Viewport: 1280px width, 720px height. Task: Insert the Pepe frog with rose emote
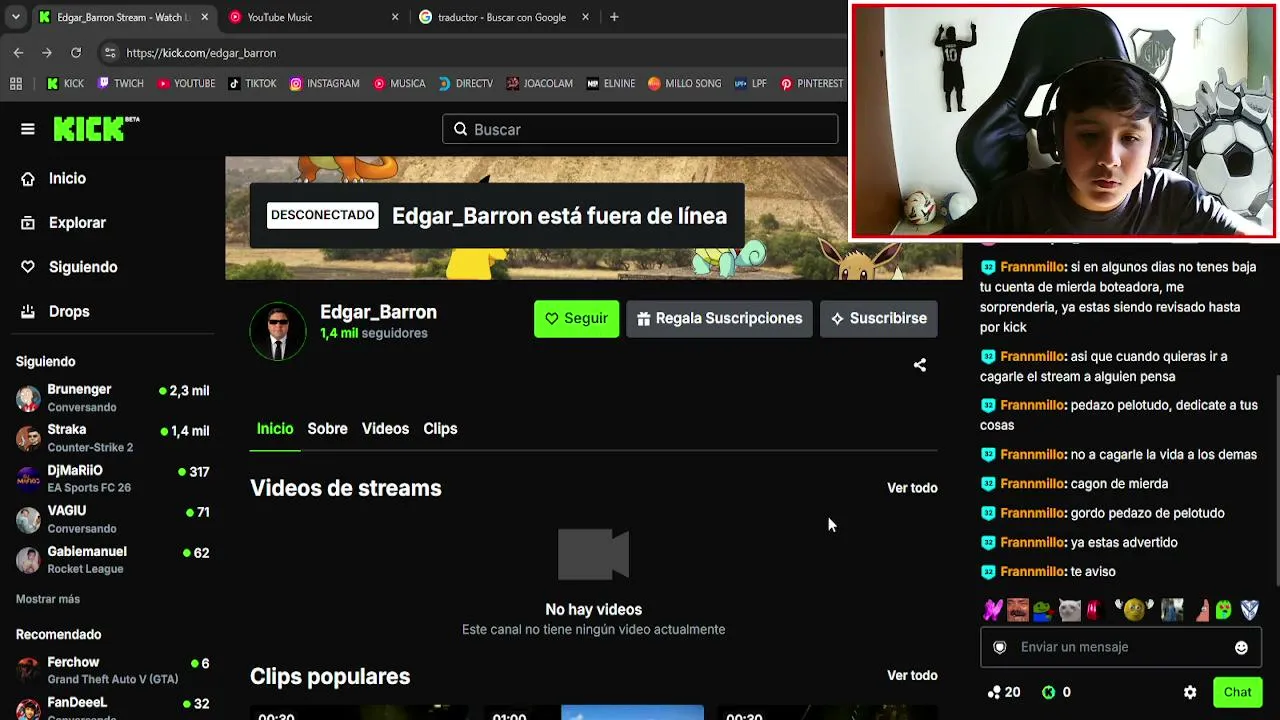point(1044,609)
